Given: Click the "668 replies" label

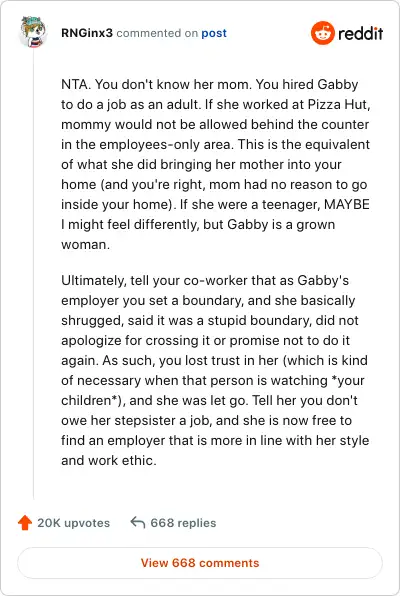Looking at the screenshot, I should tap(183, 523).
